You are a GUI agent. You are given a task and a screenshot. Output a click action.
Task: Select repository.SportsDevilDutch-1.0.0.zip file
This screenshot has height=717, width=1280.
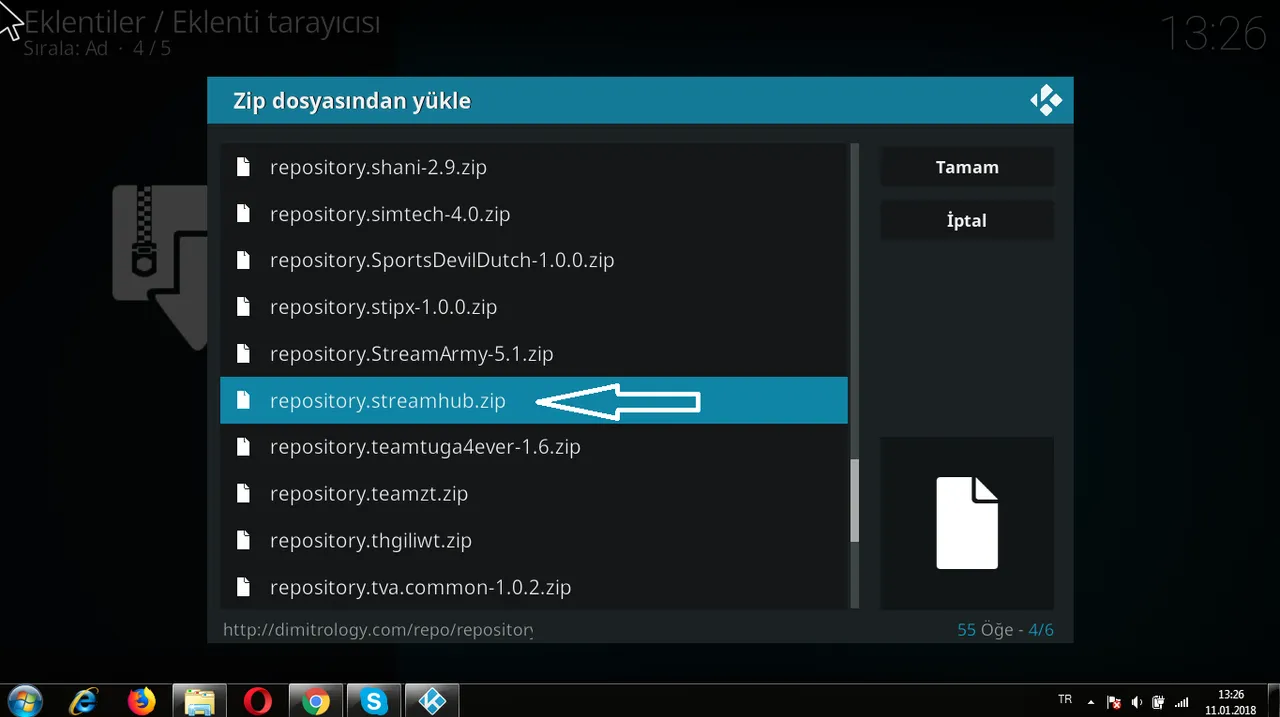tap(534, 260)
